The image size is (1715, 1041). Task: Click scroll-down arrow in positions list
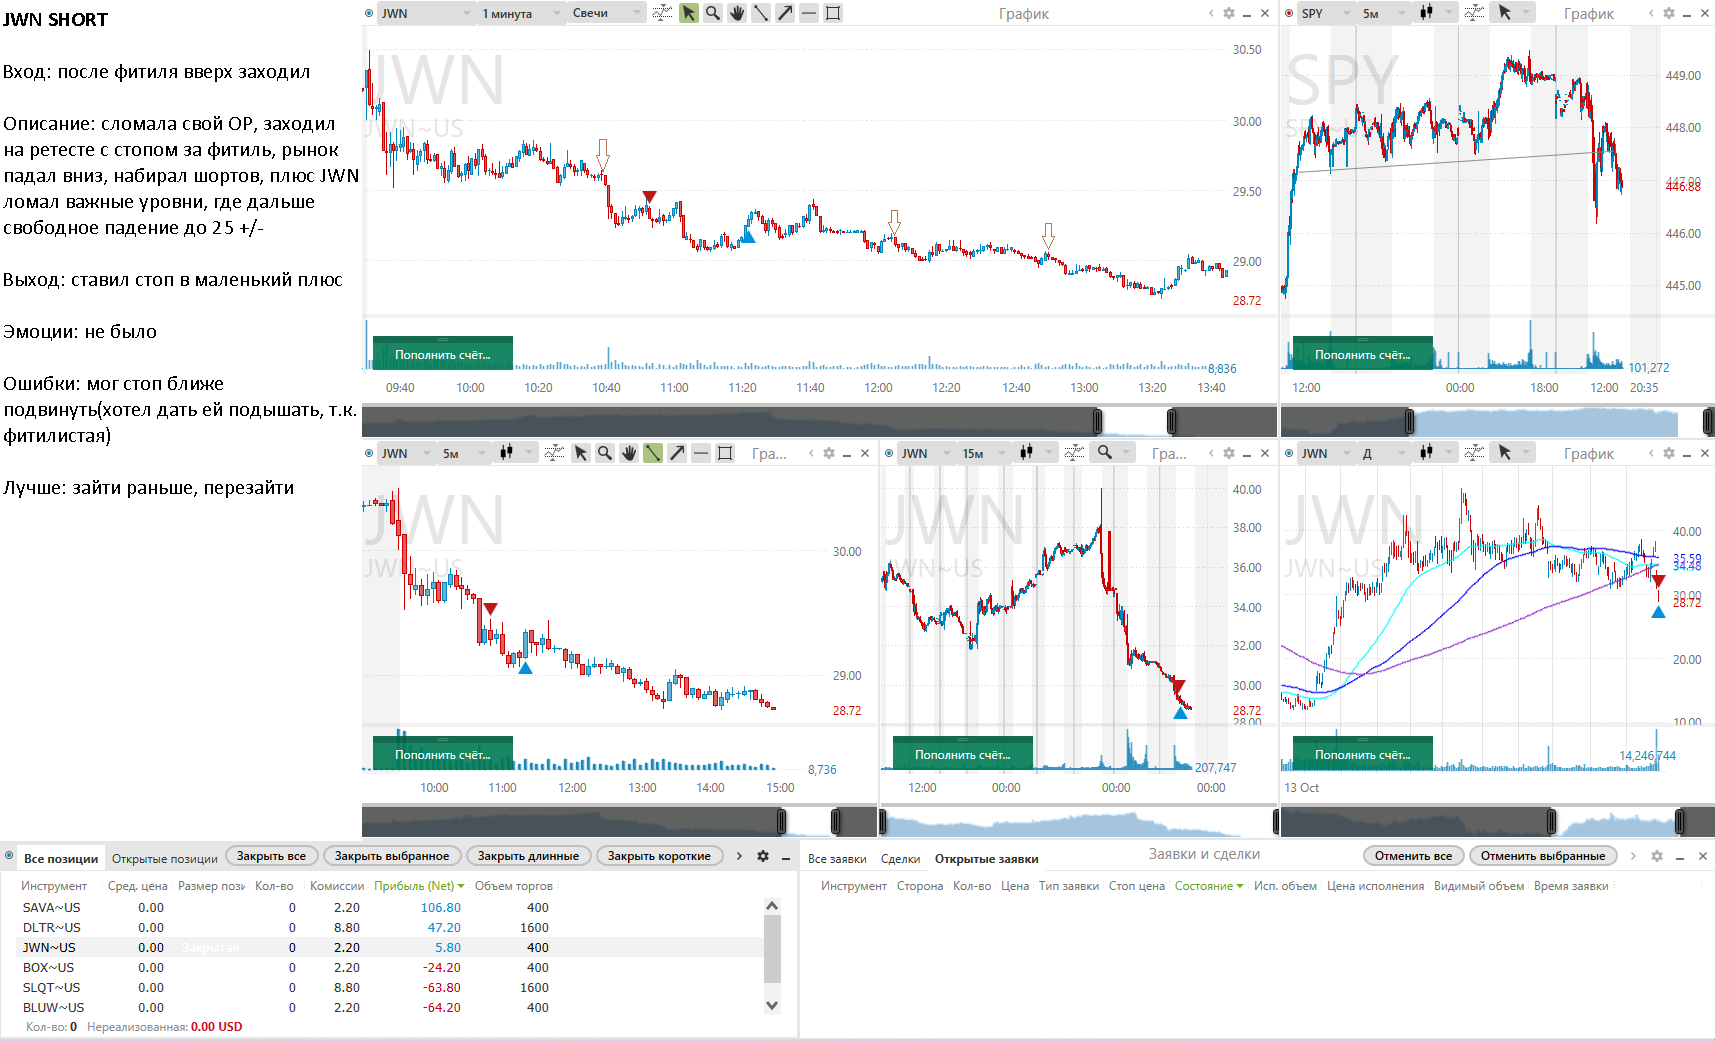(x=771, y=1005)
